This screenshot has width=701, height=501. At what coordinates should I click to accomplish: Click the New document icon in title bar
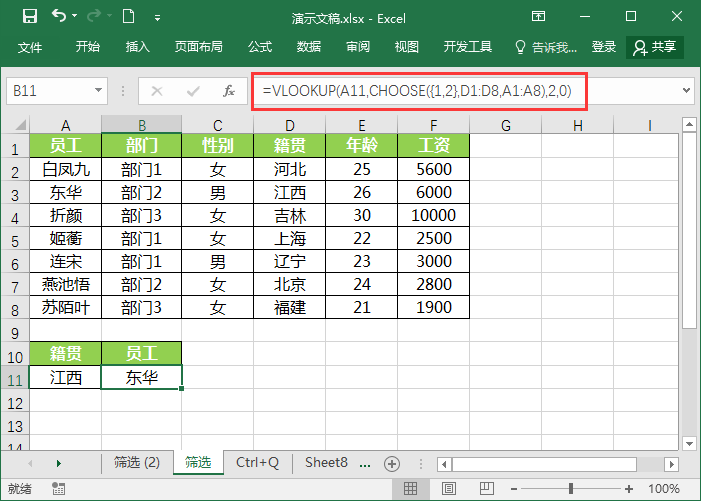[x=127, y=16]
